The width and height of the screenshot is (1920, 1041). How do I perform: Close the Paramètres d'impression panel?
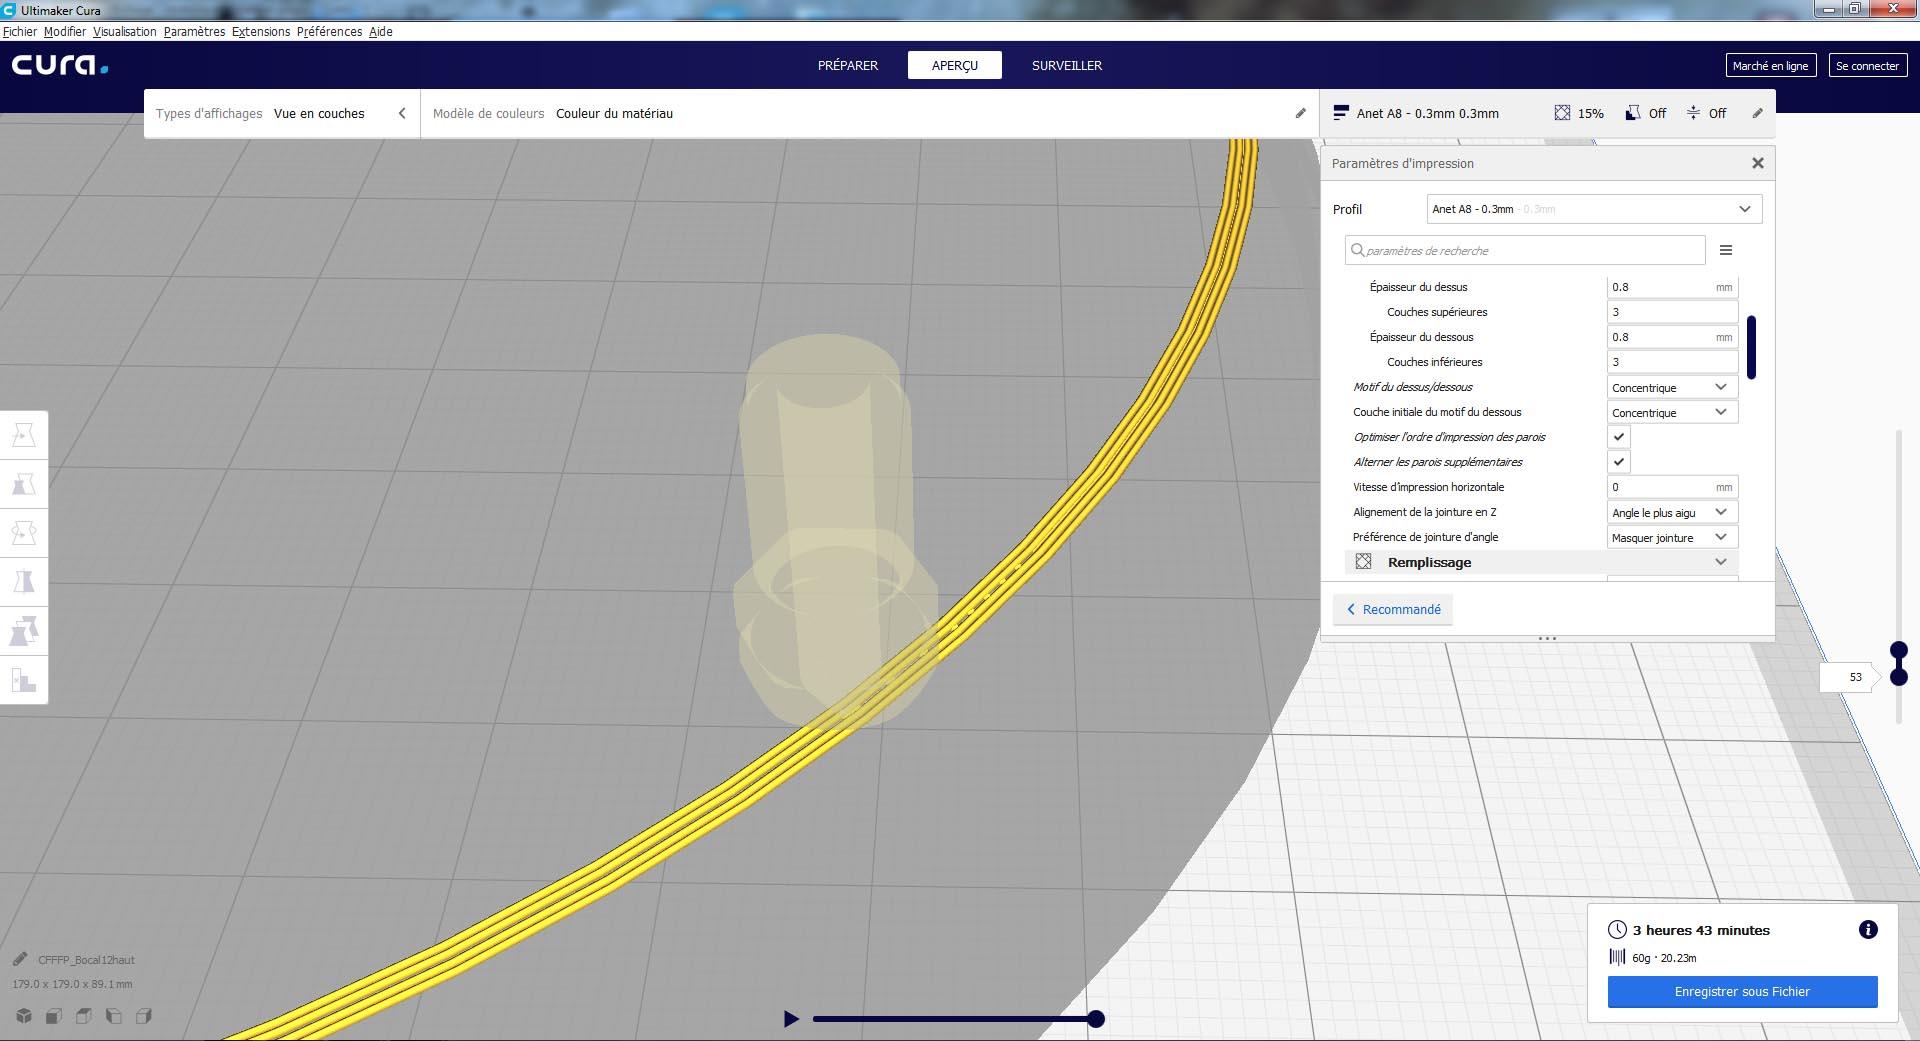[1757, 163]
